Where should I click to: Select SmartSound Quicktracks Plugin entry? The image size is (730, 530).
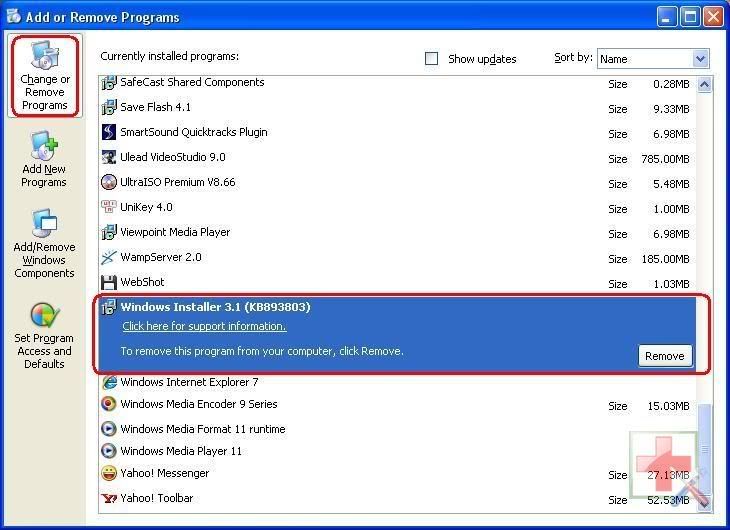click(x=398, y=133)
